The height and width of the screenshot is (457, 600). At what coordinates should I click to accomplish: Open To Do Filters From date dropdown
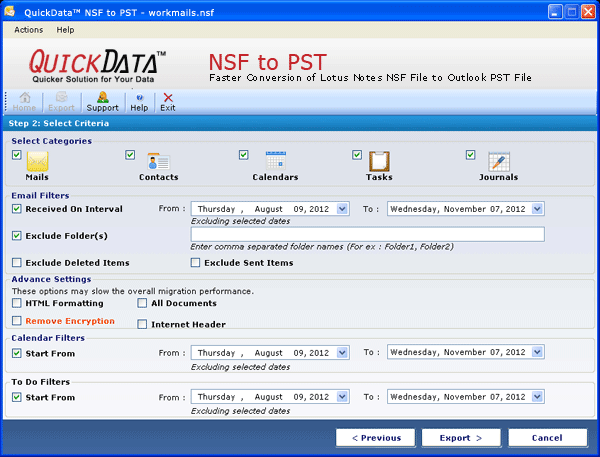click(x=342, y=397)
